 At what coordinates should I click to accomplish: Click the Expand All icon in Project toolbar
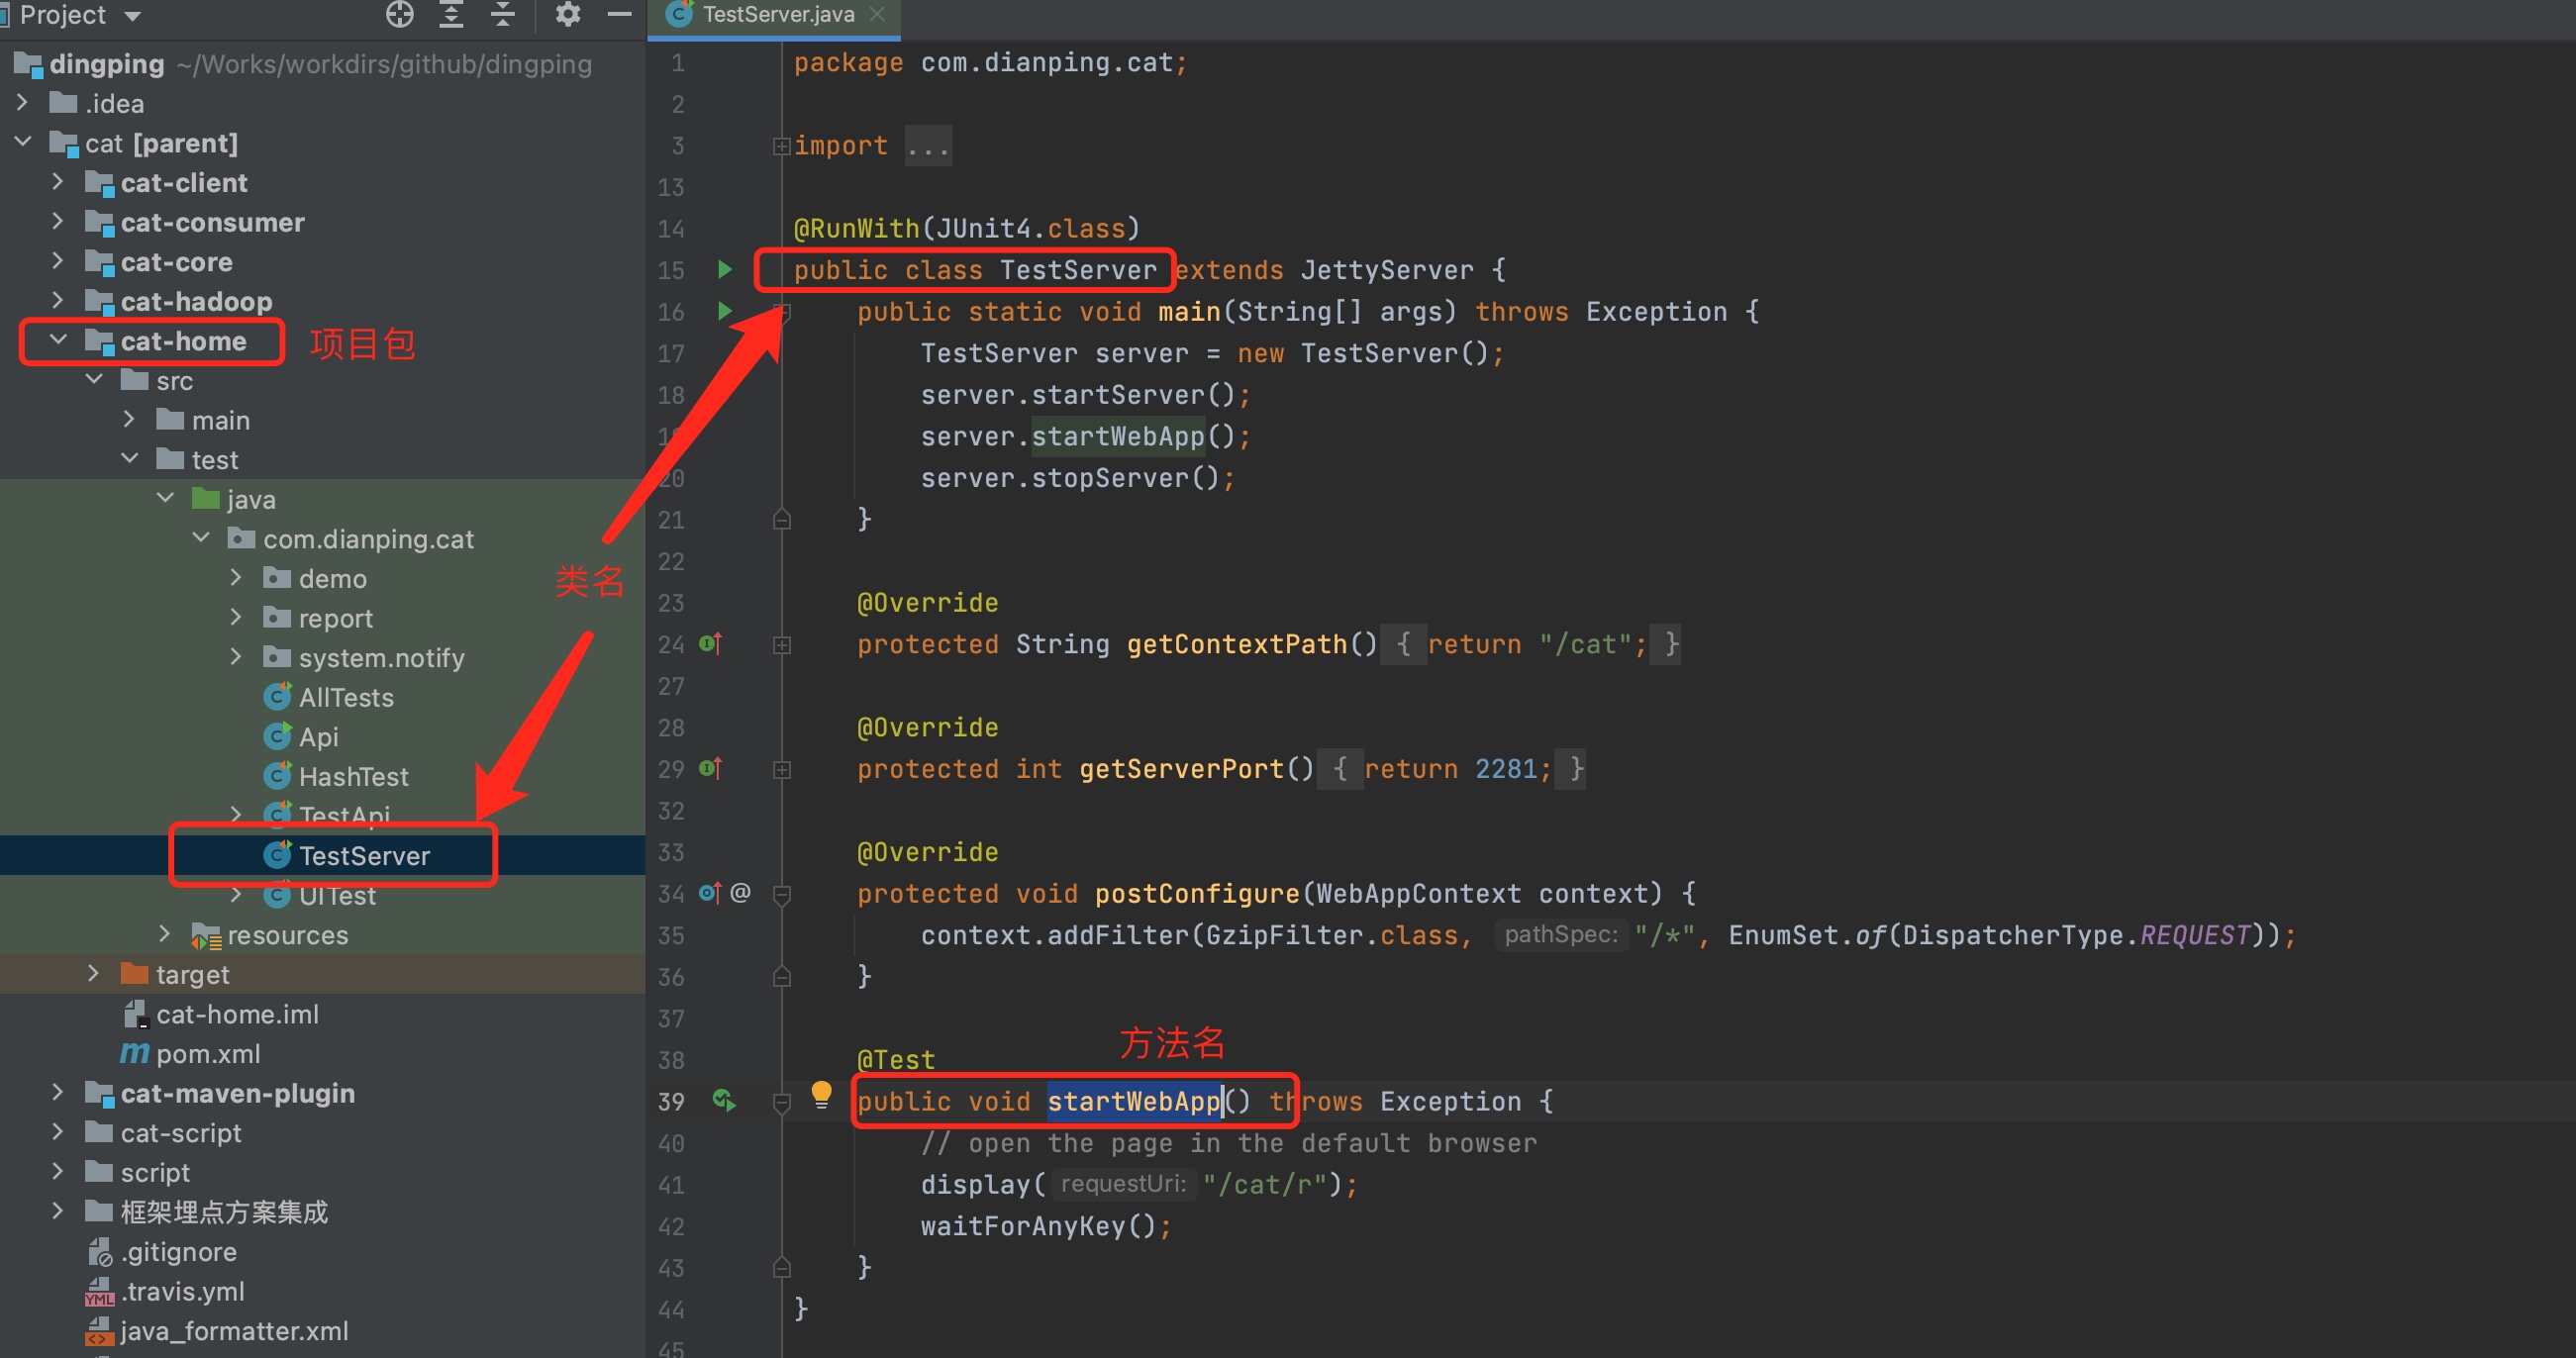point(451,14)
